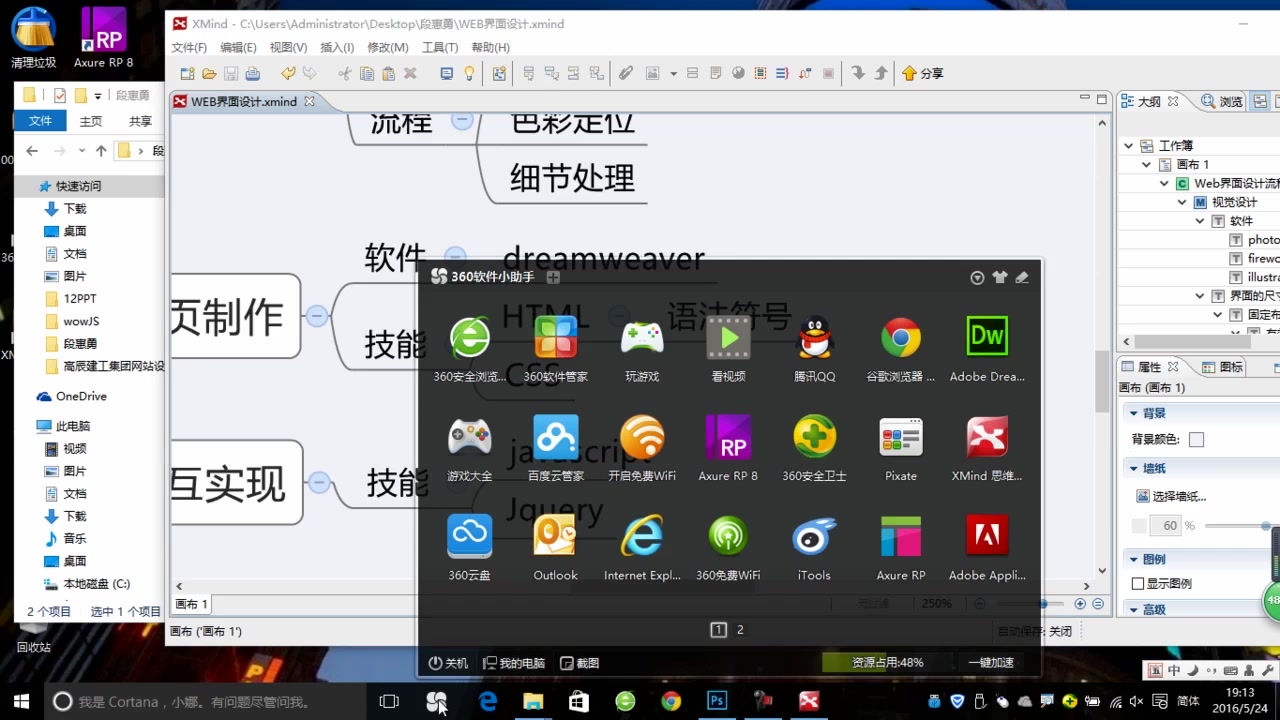Launch Outlook icon in assistant
Image resolution: width=1280 pixels, height=720 pixels.
click(x=556, y=547)
